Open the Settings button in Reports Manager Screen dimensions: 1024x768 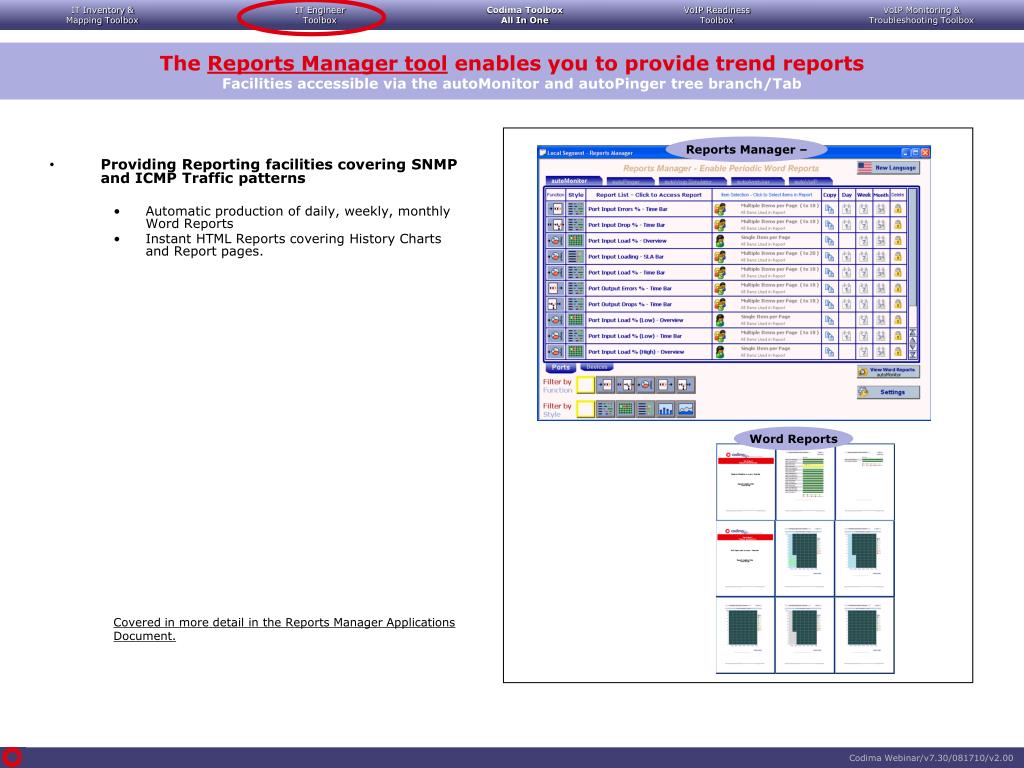click(888, 392)
